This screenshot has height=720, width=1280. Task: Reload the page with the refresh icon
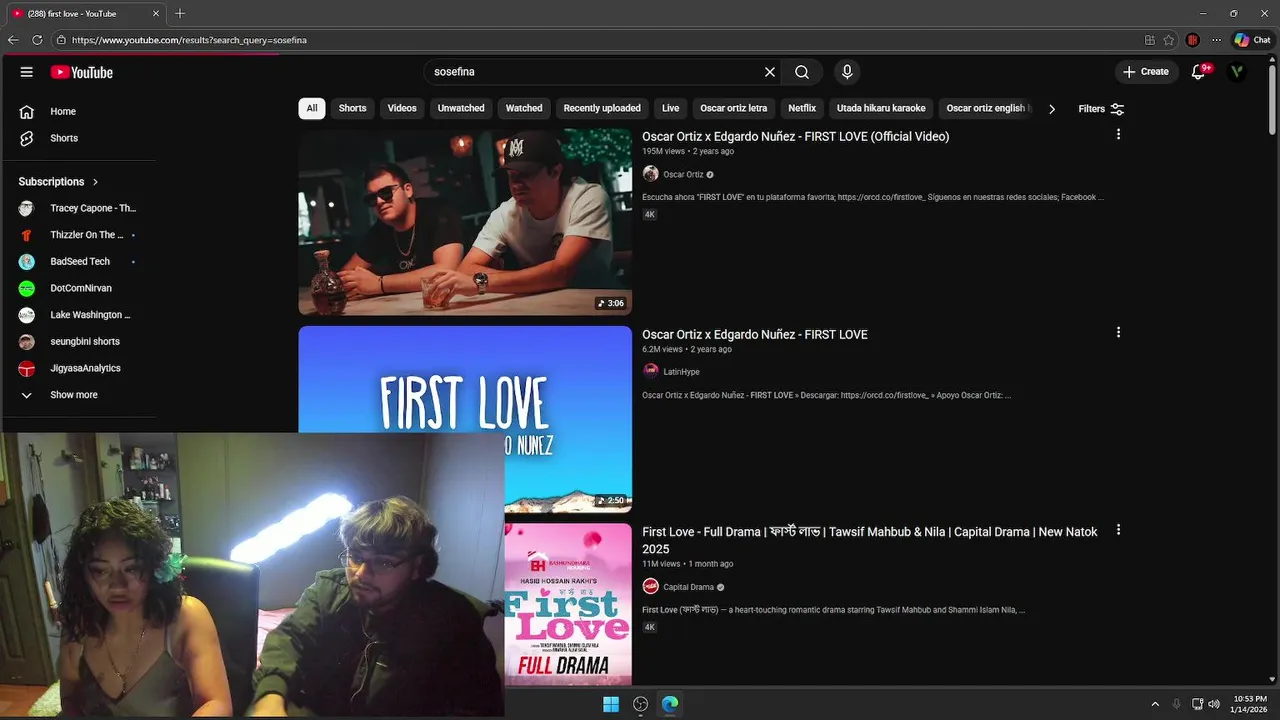[x=37, y=40]
